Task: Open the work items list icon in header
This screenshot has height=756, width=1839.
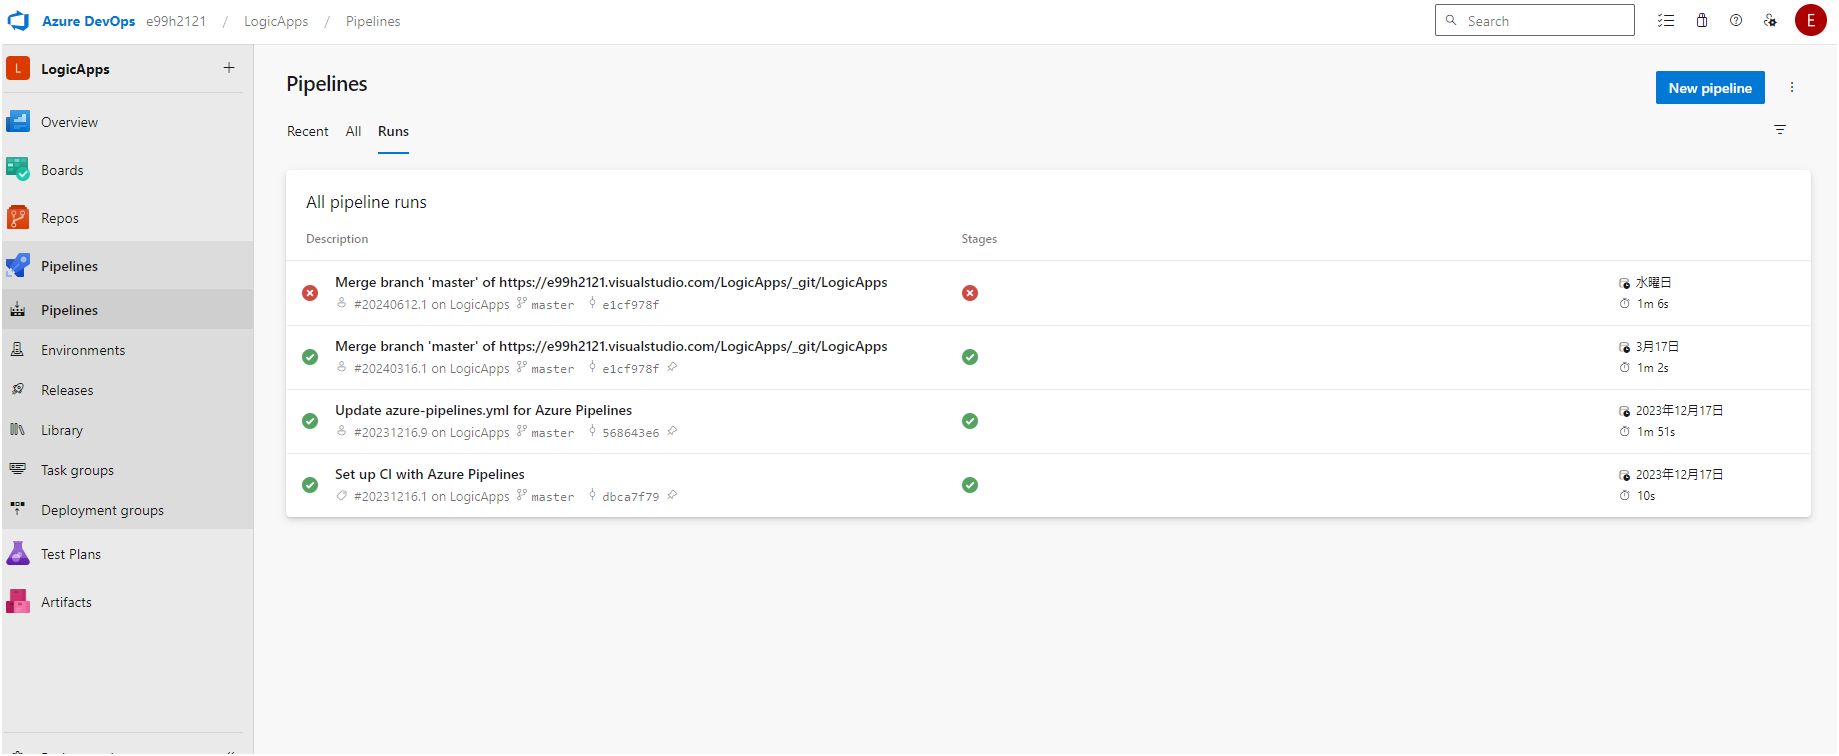Action: click(1666, 20)
